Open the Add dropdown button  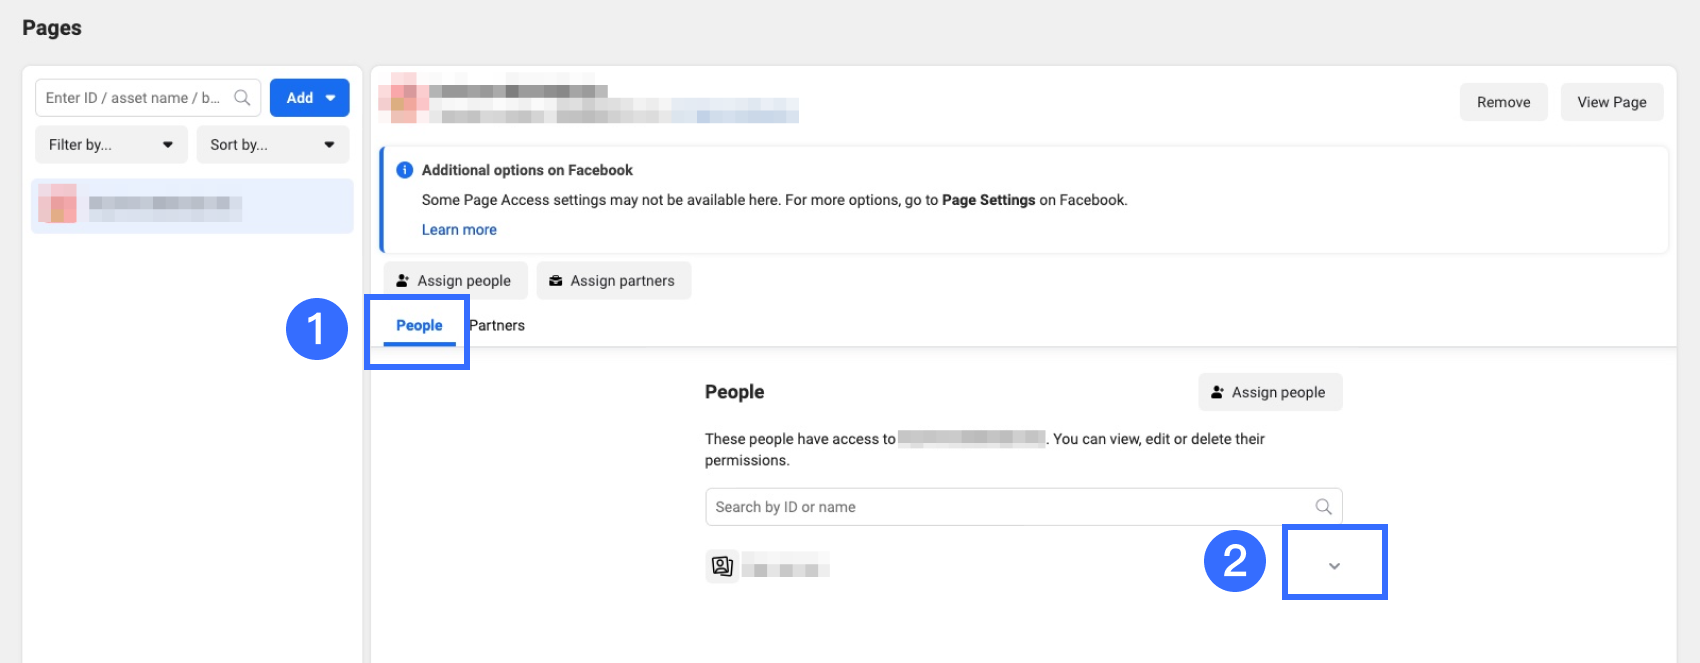click(x=310, y=98)
